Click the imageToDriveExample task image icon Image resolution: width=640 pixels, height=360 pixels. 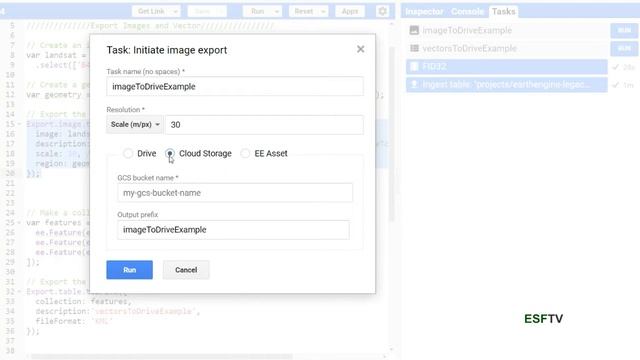[414, 30]
